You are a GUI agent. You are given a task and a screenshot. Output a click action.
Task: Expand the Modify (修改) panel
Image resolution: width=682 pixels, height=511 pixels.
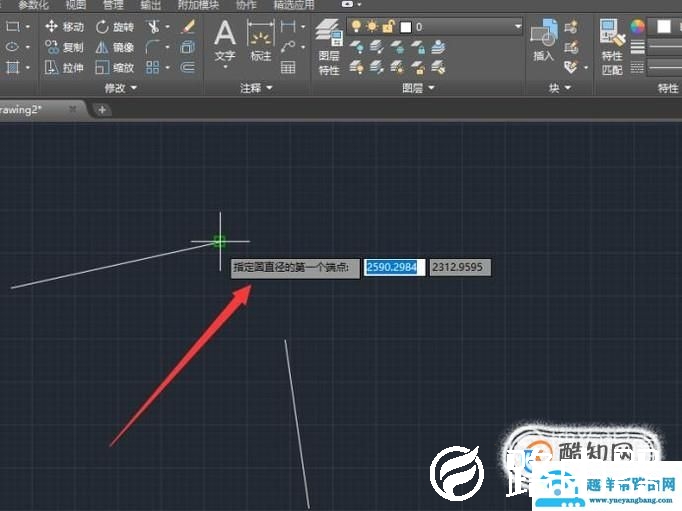pos(119,88)
